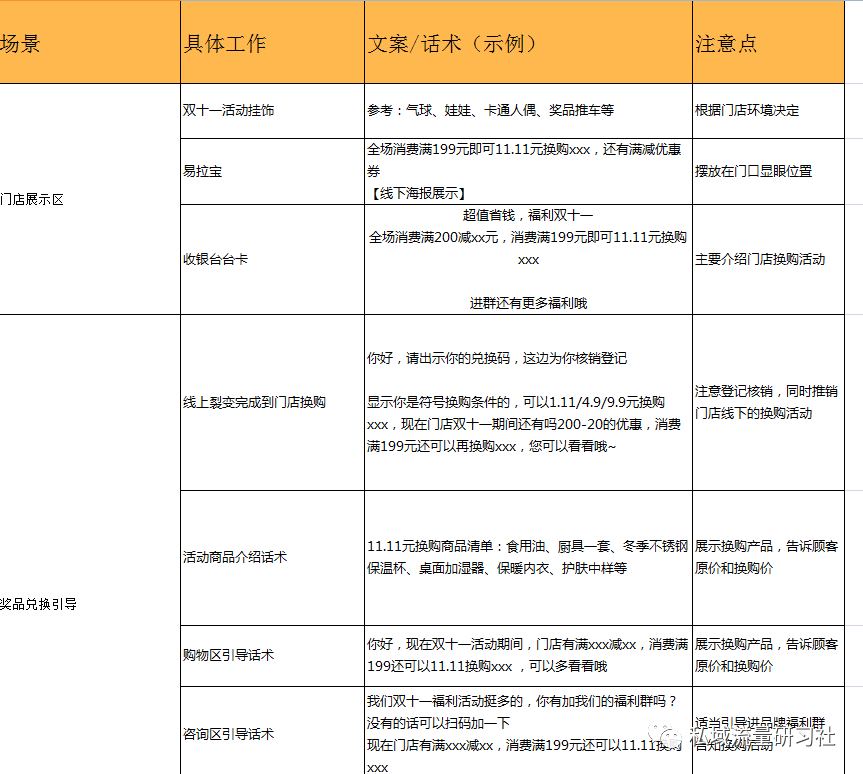Select the 注意点 cell in the 购物区引导话术 row
Viewport: 863px width, 774px height.
coord(768,656)
